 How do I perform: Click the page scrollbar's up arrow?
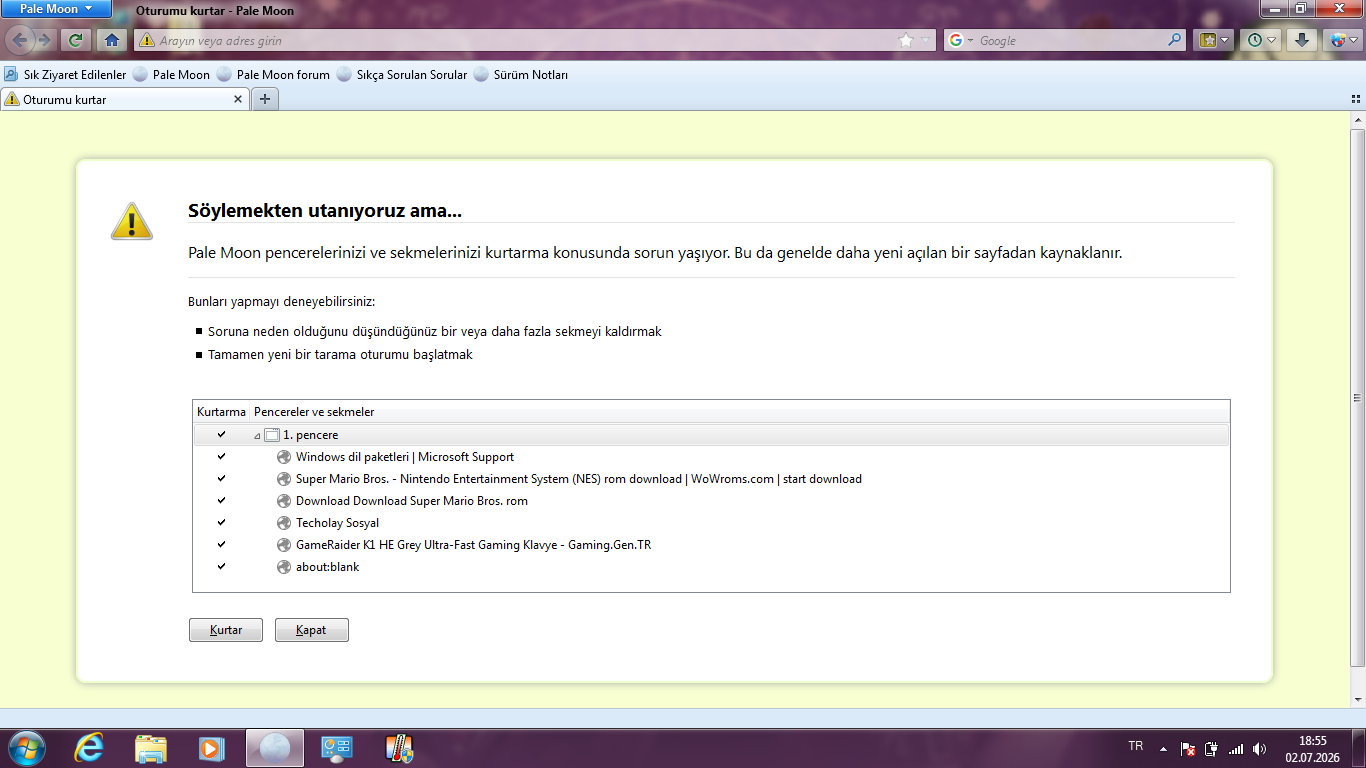(x=1357, y=120)
